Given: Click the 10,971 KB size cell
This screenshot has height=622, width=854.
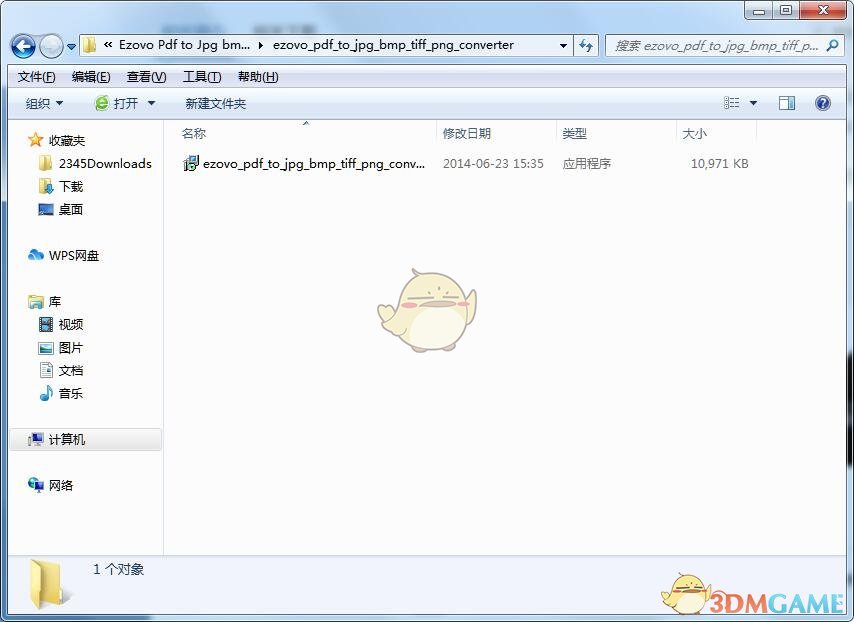Looking at the screenshot, I should (719, 163).
